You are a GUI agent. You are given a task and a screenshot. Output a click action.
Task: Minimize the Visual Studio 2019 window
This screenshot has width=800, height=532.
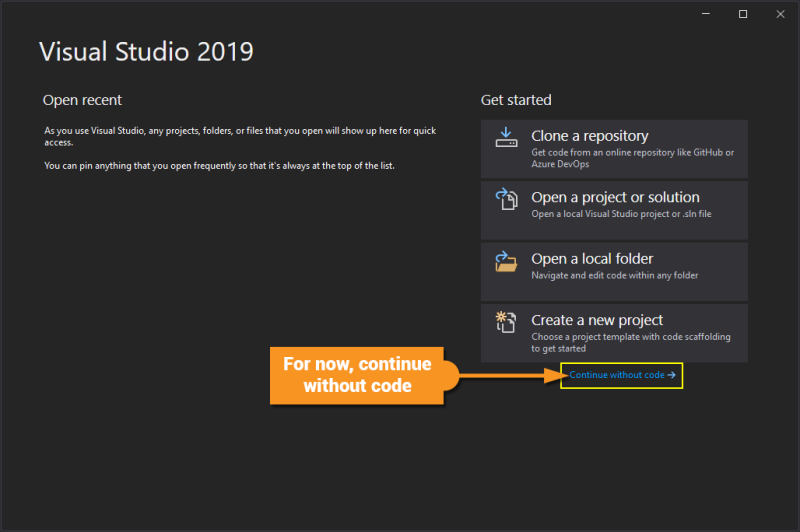709,14
